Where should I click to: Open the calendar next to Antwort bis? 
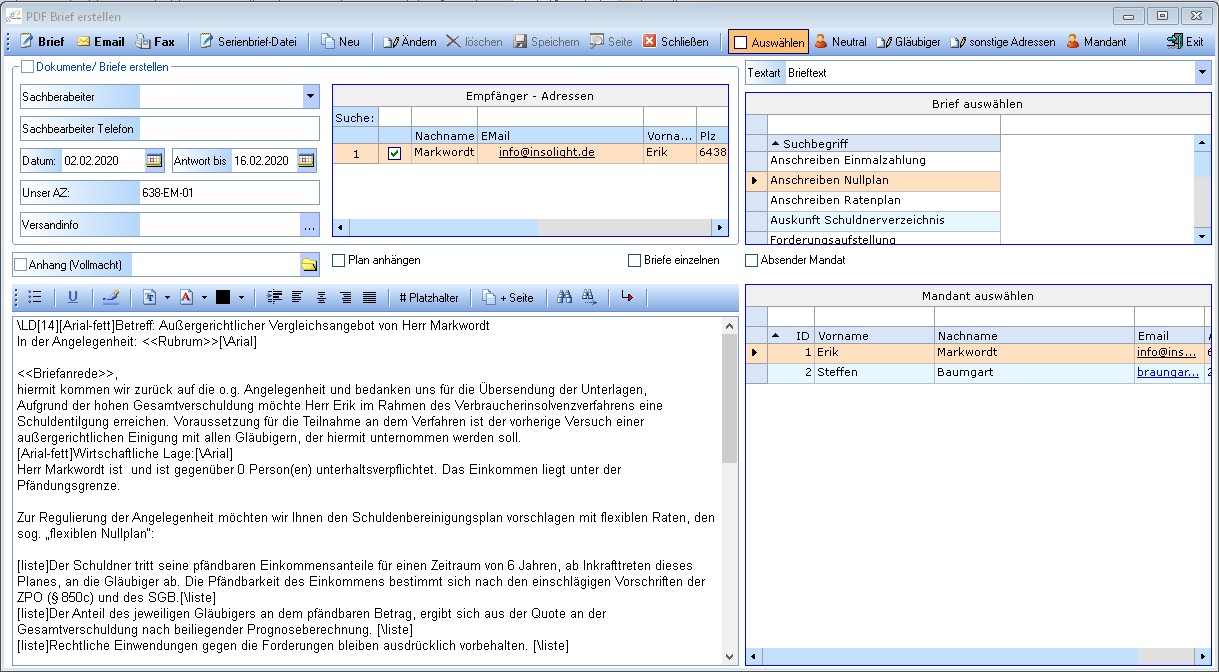pos(306,160)
